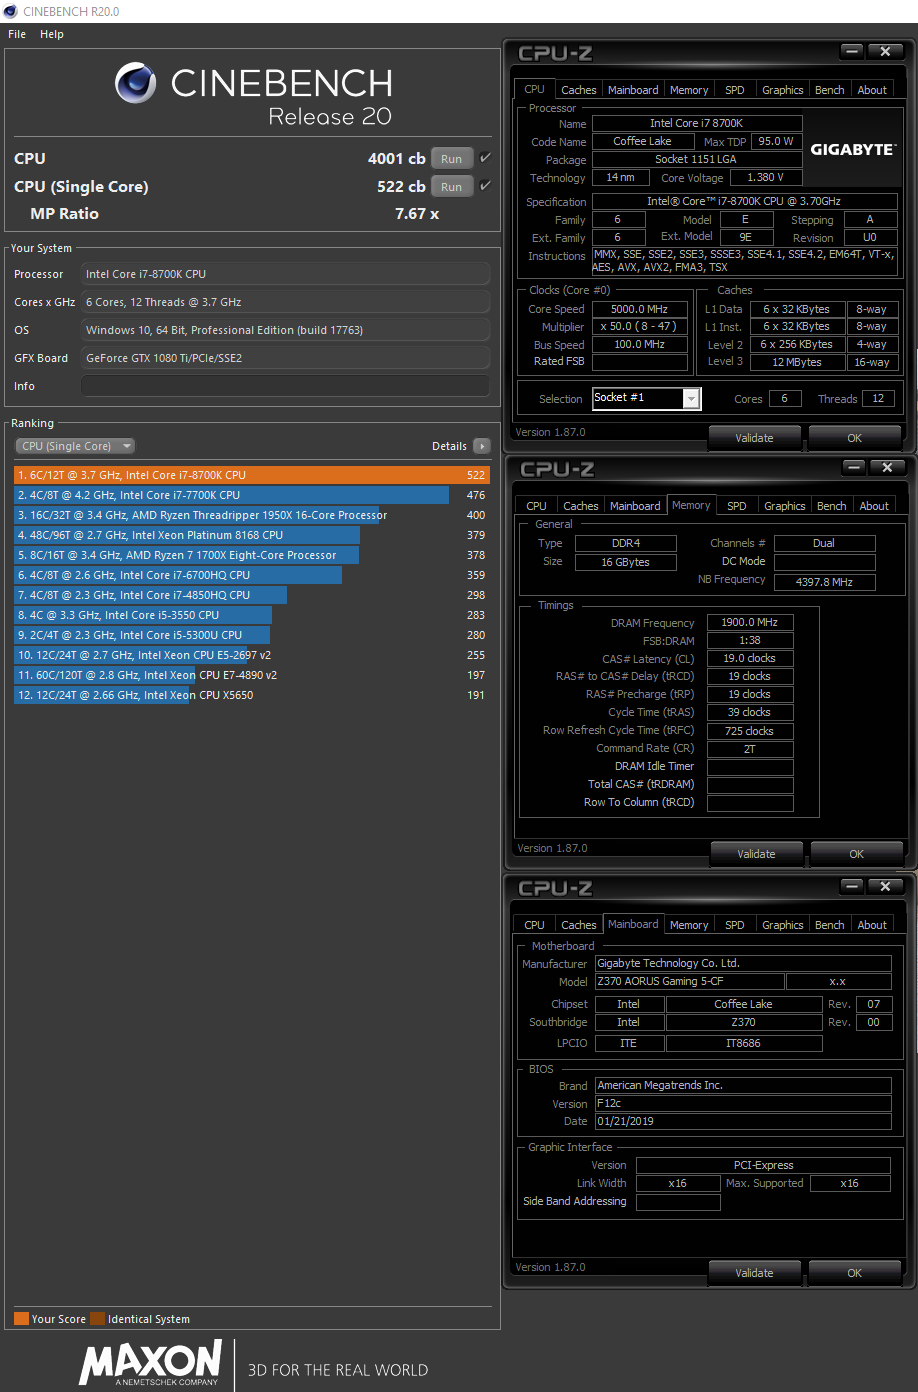Minimize the middle CPU-Z window
The image size is (918, 1392).
854,467
